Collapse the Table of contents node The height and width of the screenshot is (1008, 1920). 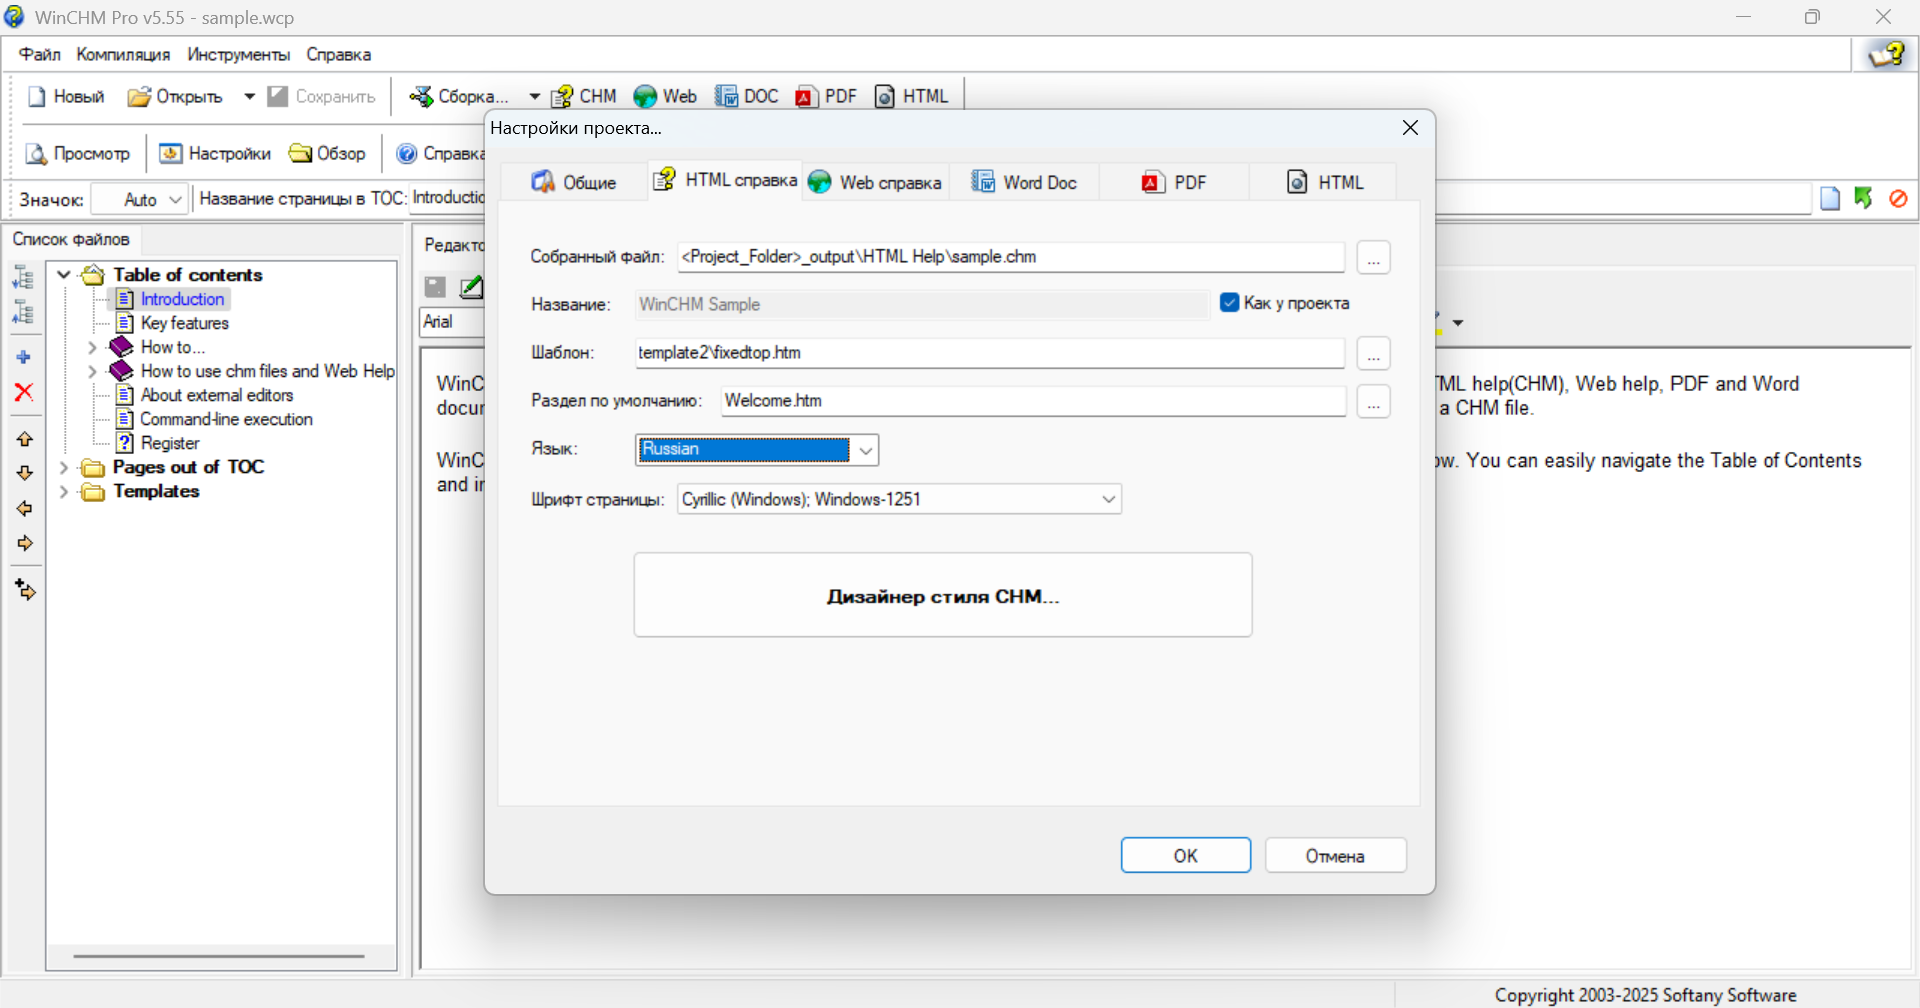[64, 274]
